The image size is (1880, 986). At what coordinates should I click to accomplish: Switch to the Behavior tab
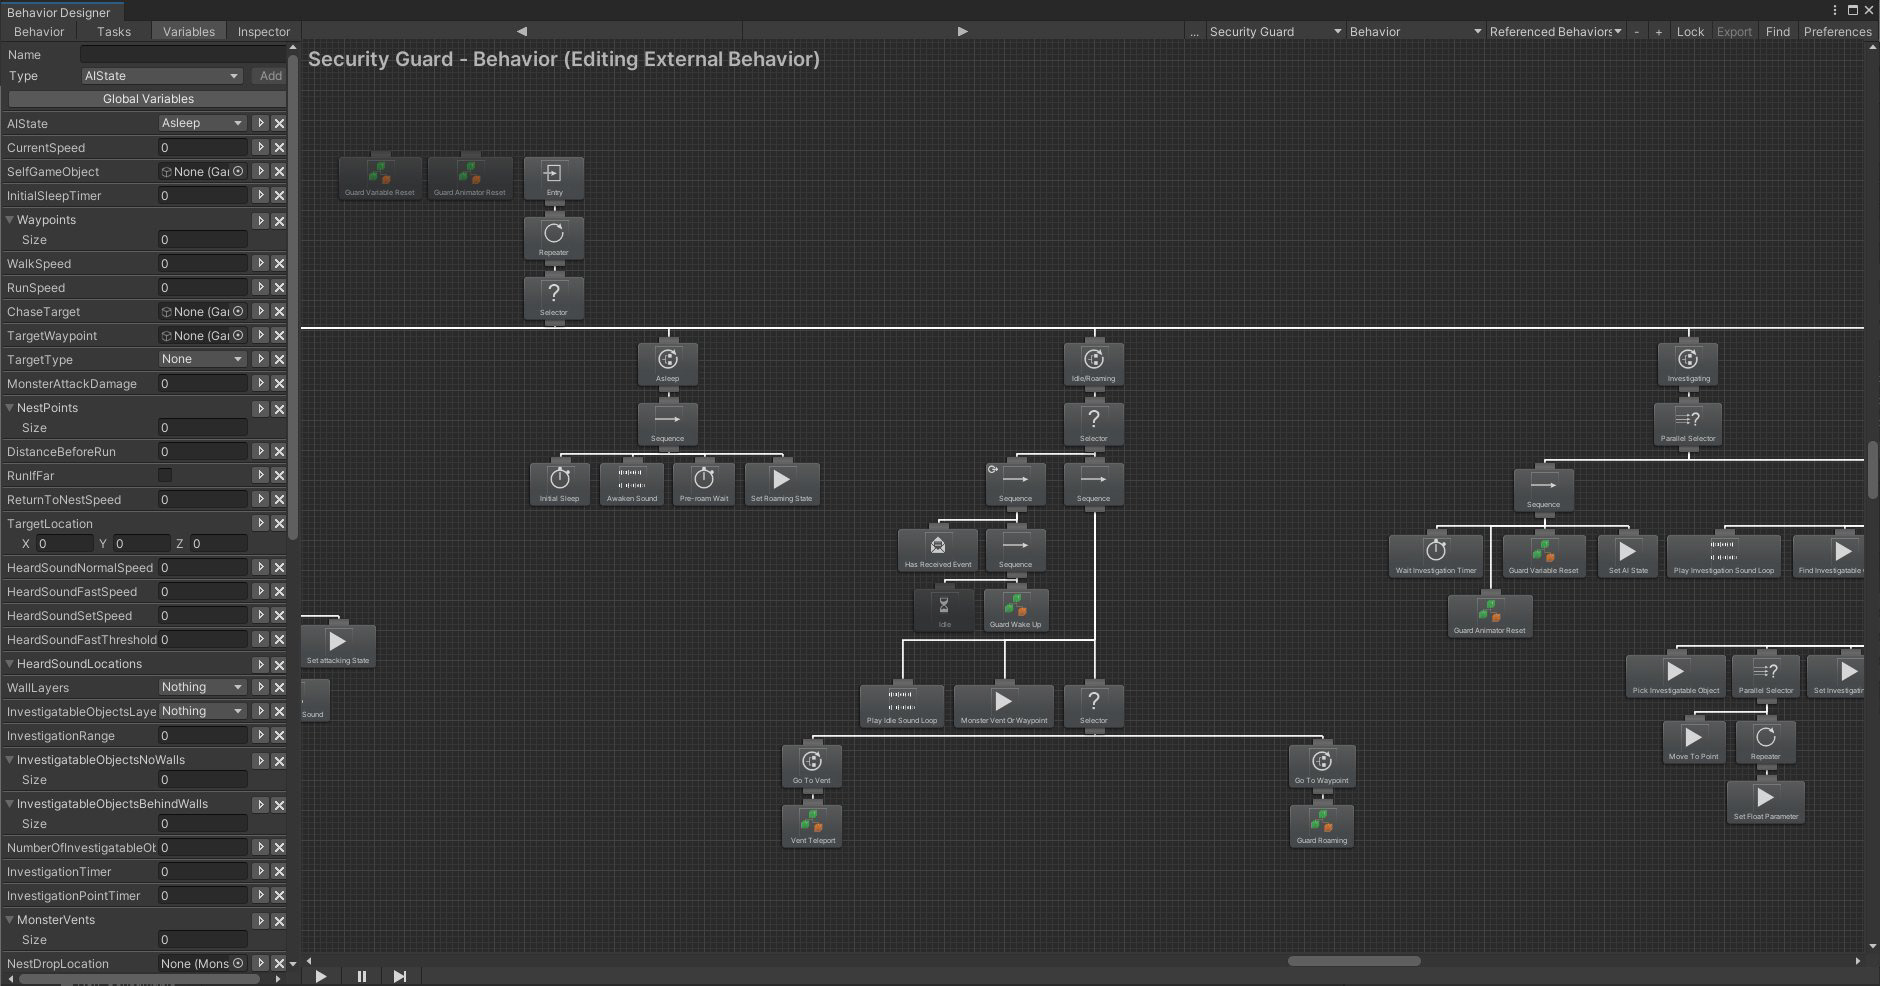[x=39, y=32]
